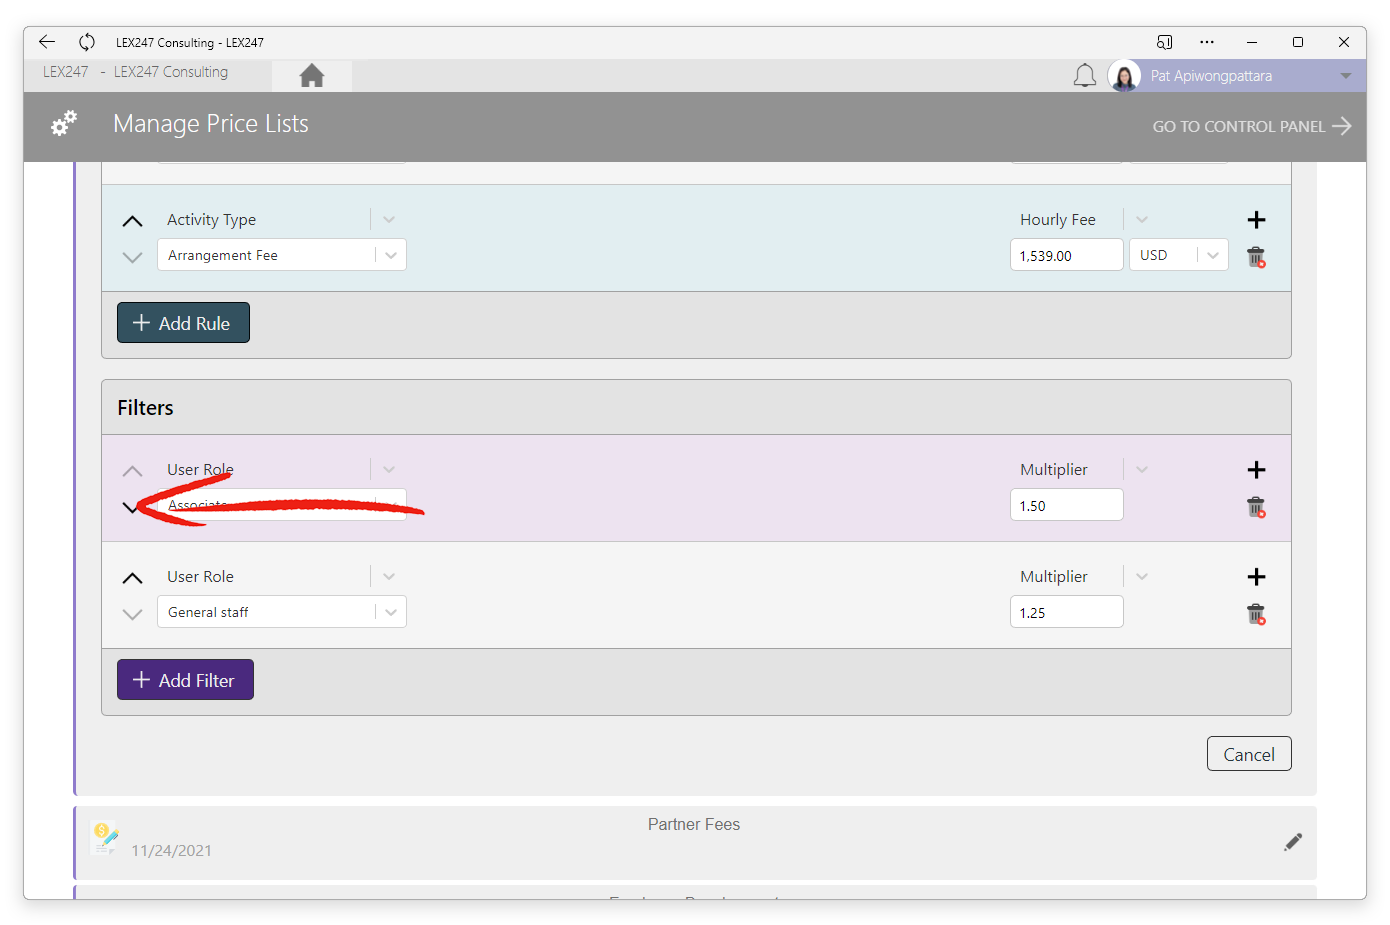
Task: Reload the page with the refresh icon
Action: 87,42
